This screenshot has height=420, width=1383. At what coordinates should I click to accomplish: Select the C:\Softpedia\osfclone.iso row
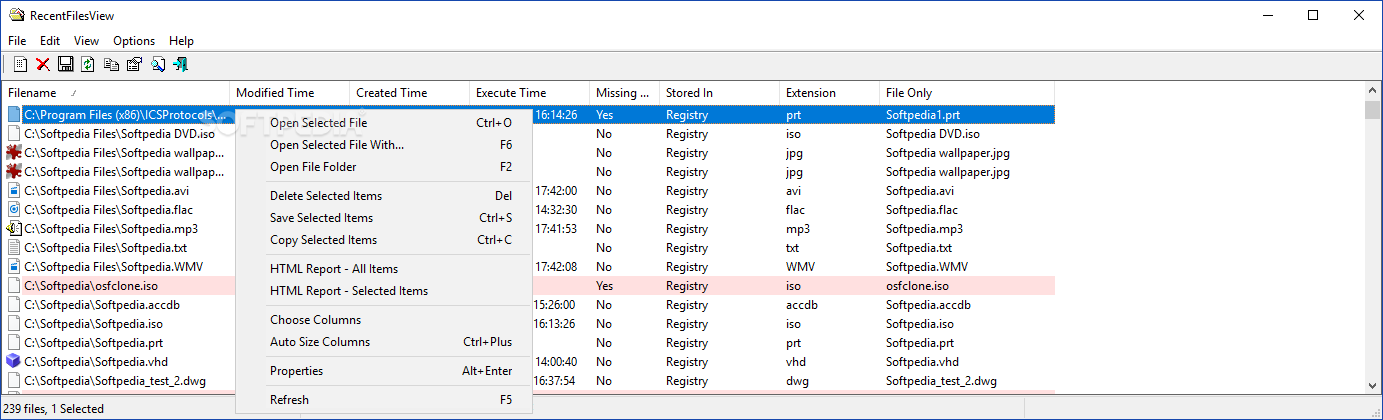tap(528, 286)
